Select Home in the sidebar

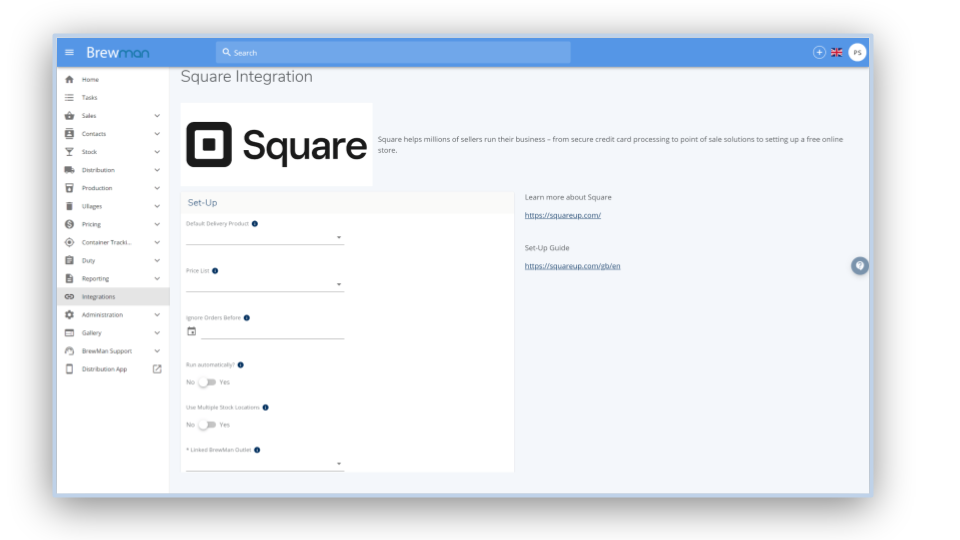coord(113,80)
